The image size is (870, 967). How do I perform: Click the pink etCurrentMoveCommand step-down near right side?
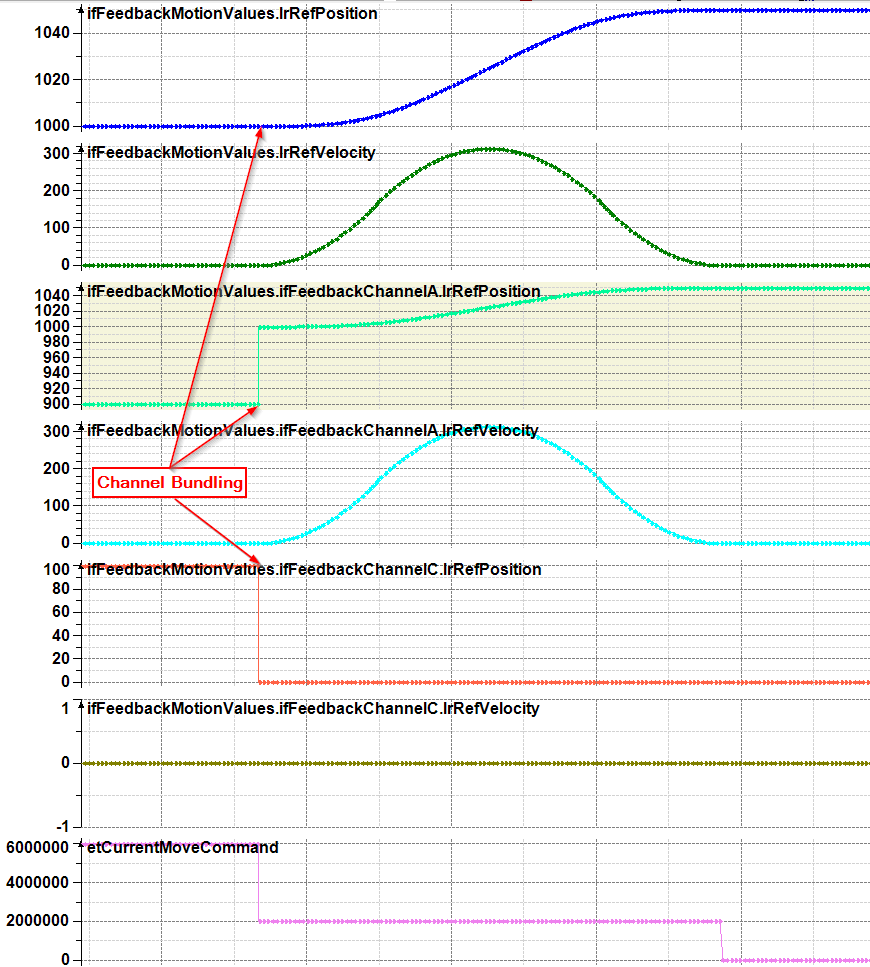tap(721, 940)
